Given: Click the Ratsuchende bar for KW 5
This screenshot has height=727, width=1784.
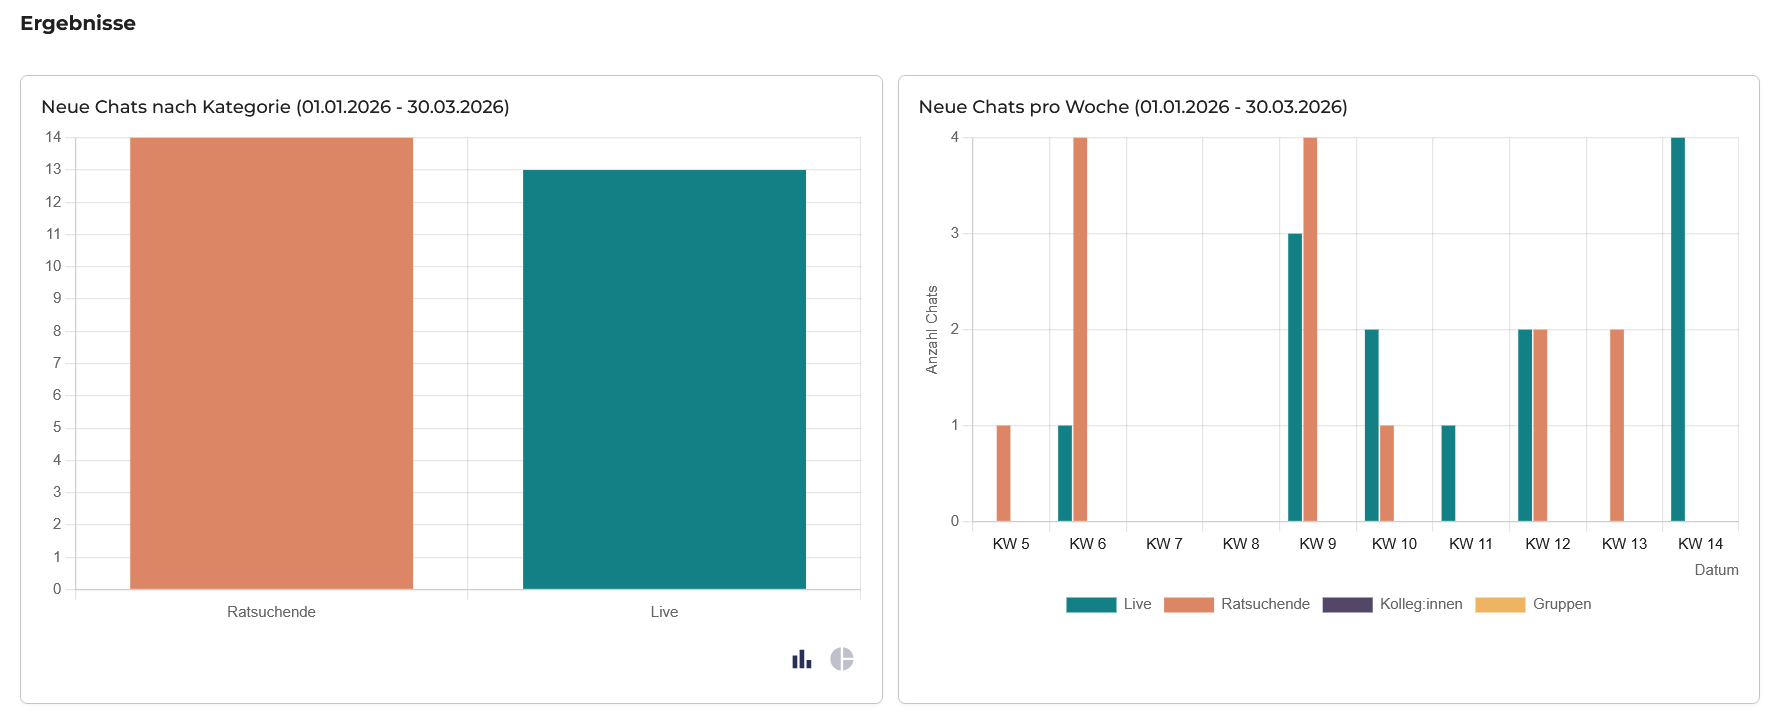Looking at the screenshot, I should (1003, 473).
